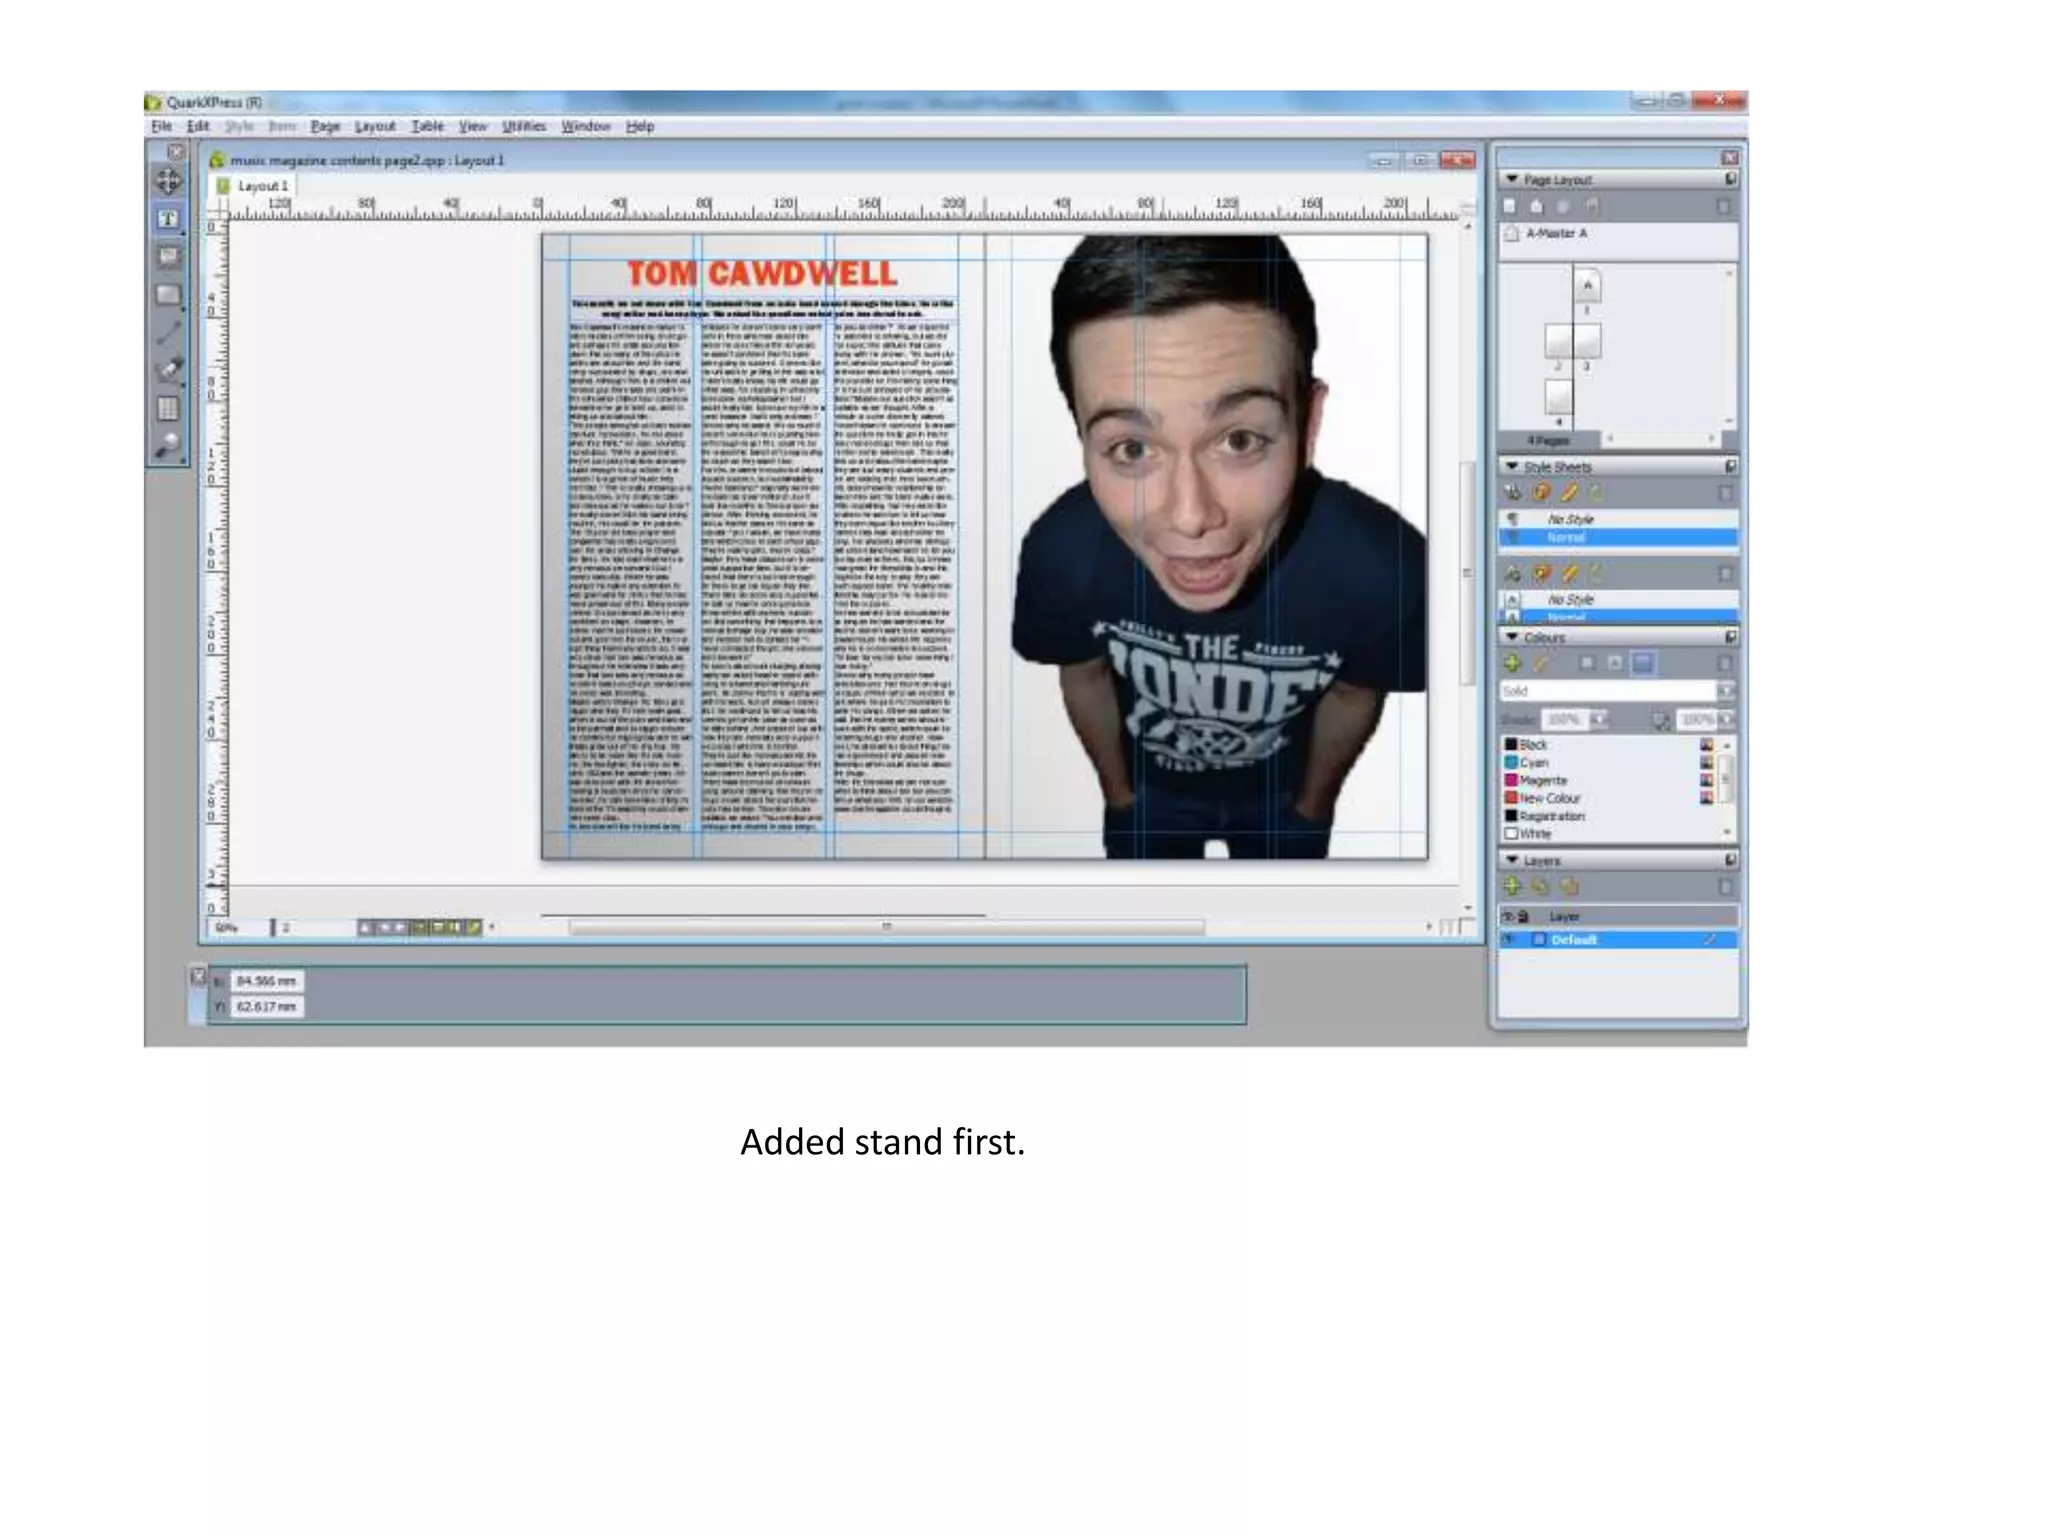Toggle visibility eye of Default layer
2048x1536 pixels.
1508,940
